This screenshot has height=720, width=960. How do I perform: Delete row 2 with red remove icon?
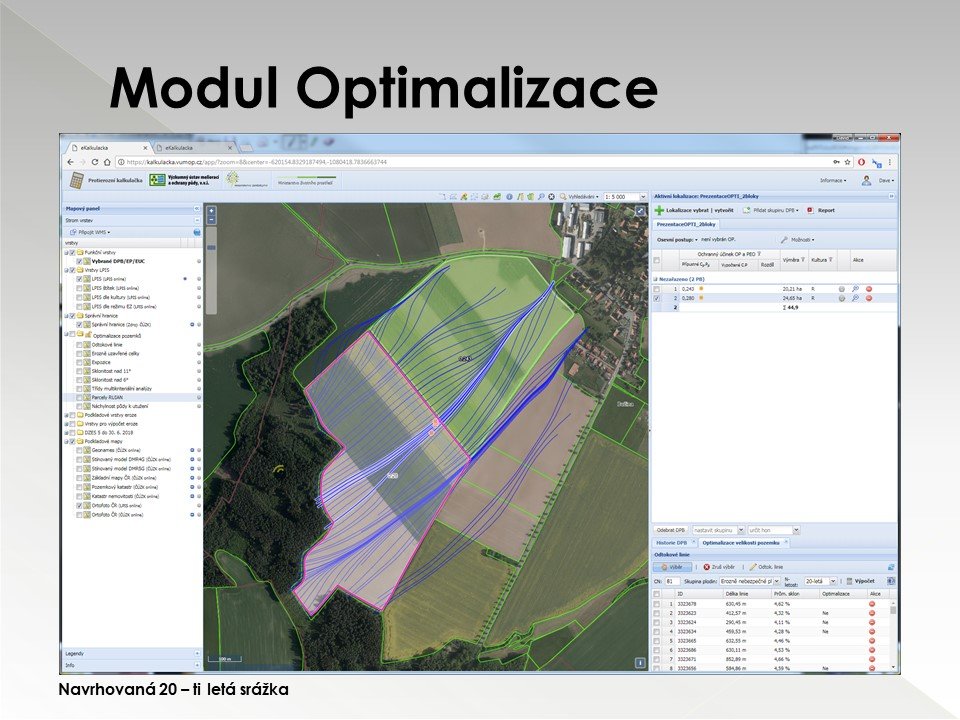(869, 299)
